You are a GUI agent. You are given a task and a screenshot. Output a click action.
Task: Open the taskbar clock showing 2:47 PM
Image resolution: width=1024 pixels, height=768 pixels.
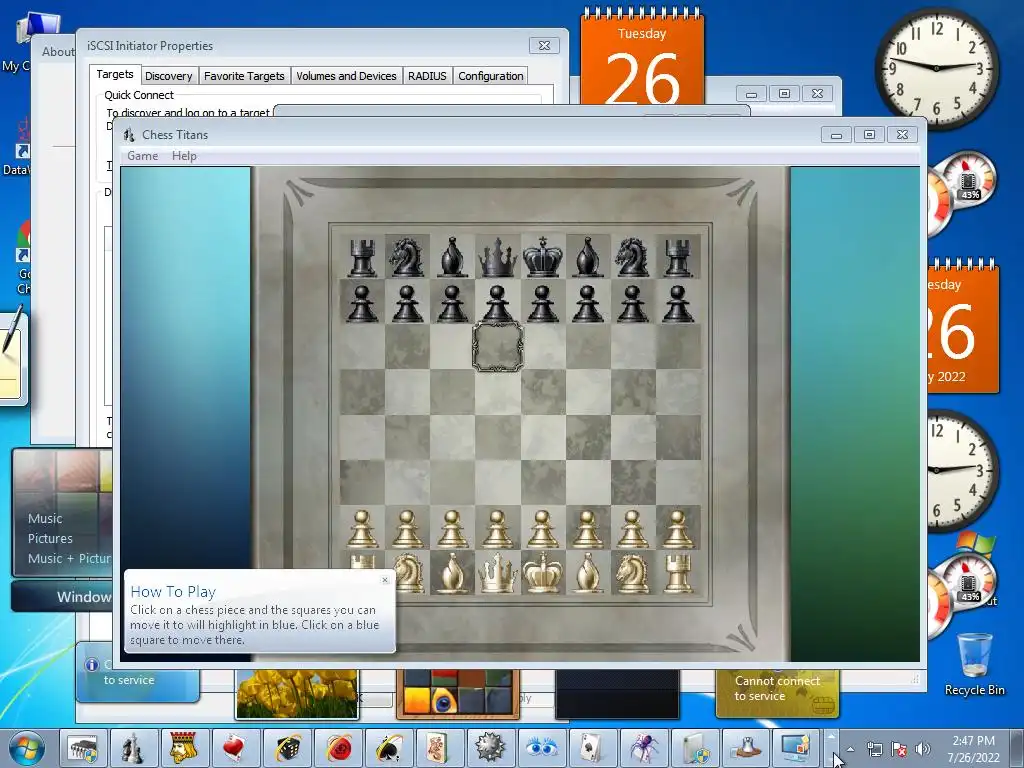point(974,749)
